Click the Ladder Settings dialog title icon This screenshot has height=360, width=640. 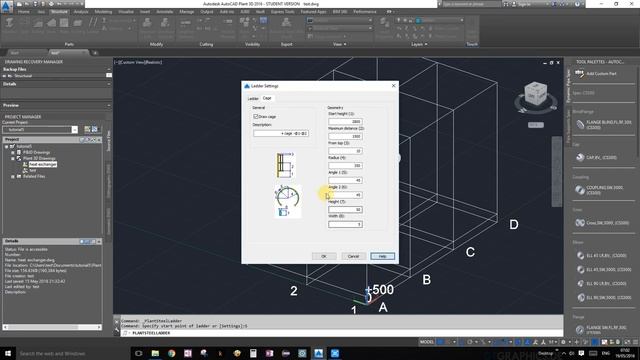(x=247, y=86)
